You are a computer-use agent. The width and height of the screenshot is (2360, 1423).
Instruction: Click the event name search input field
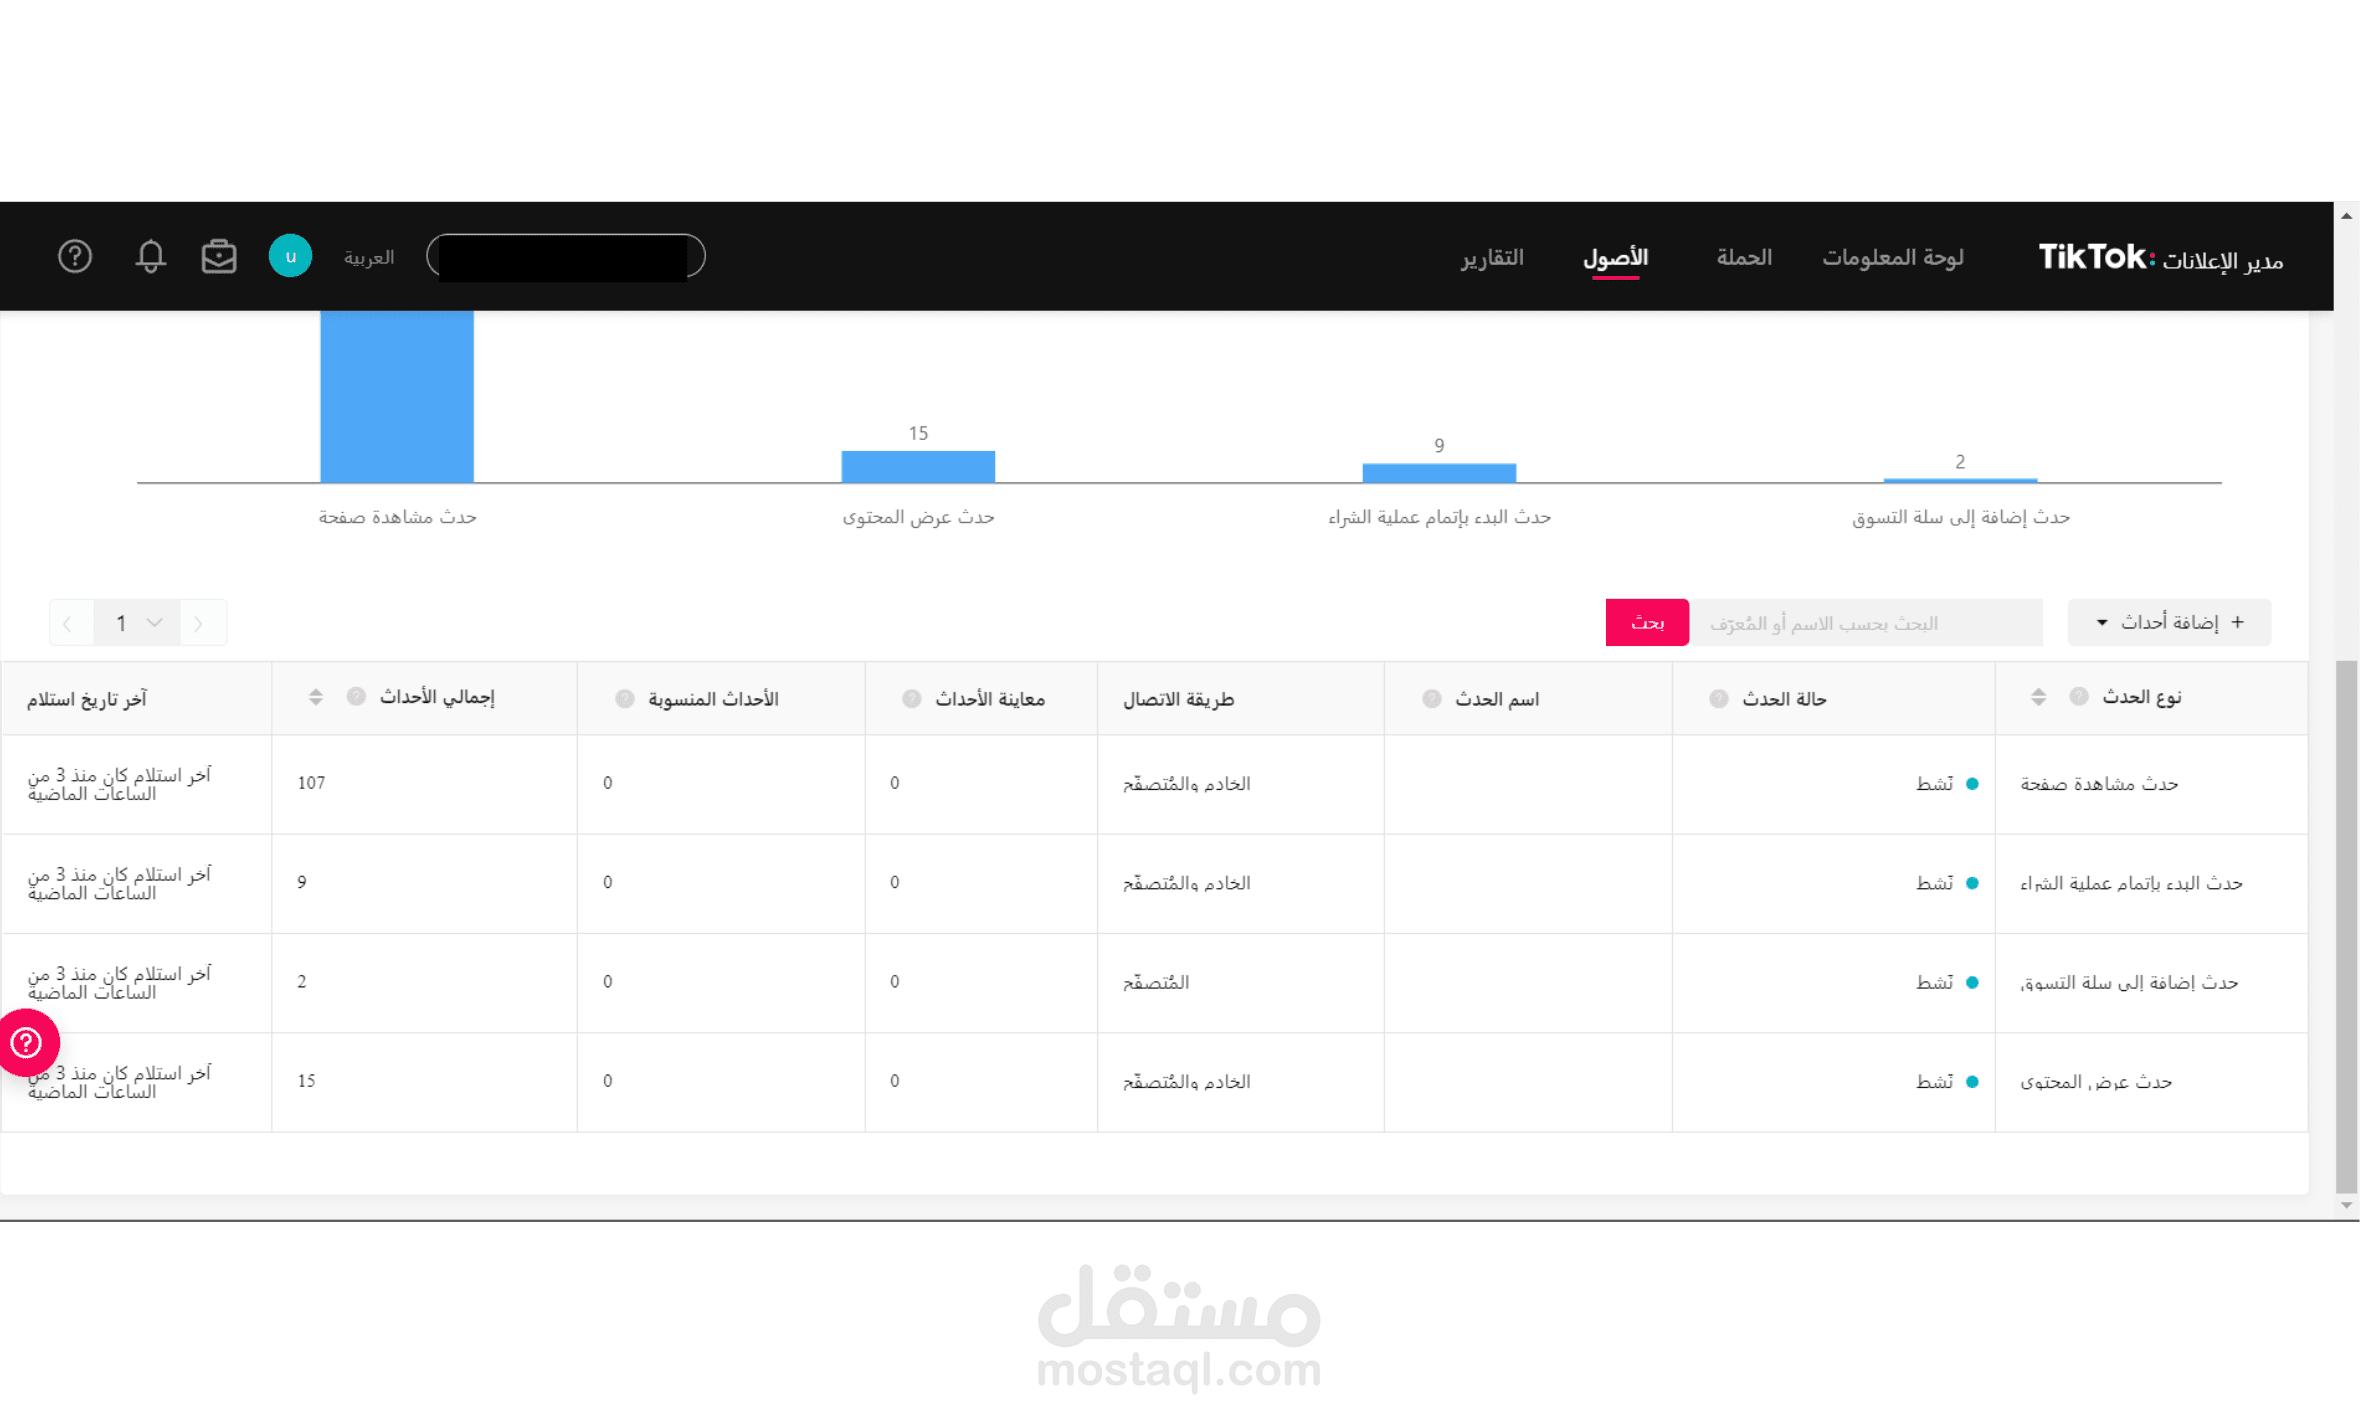[1865, 623]
